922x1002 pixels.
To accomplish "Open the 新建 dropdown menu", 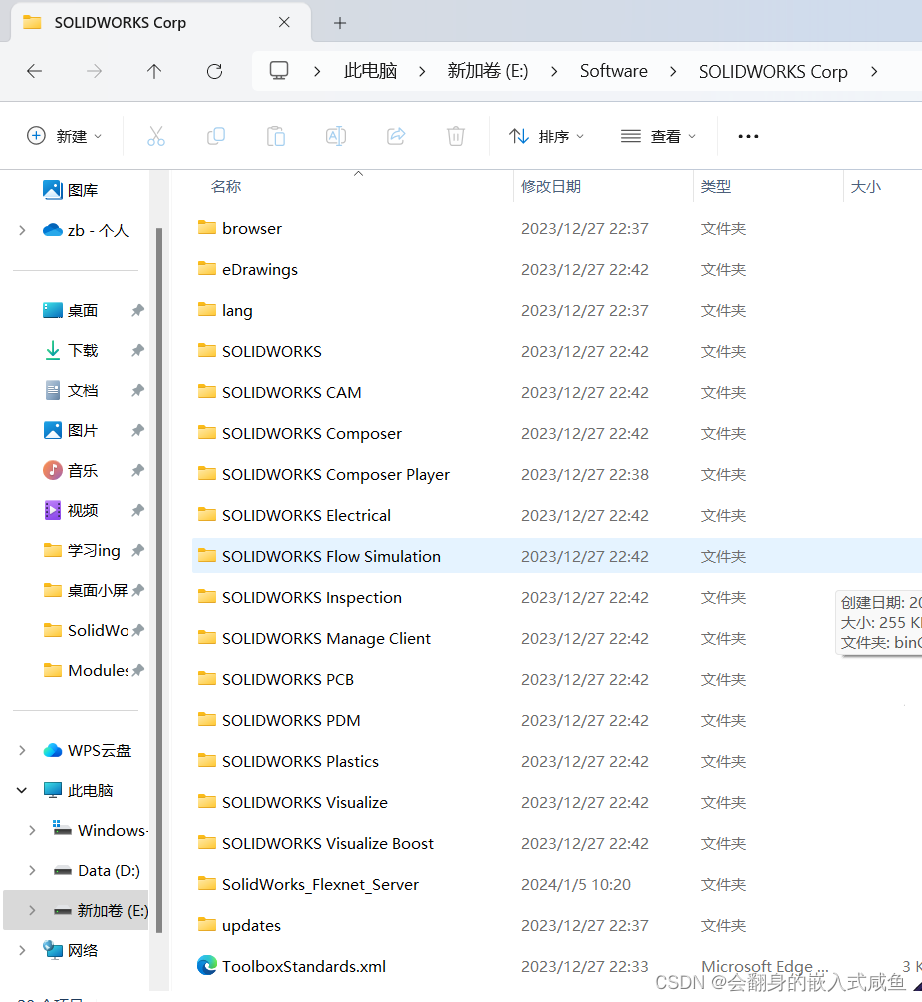I will [65, 136].
